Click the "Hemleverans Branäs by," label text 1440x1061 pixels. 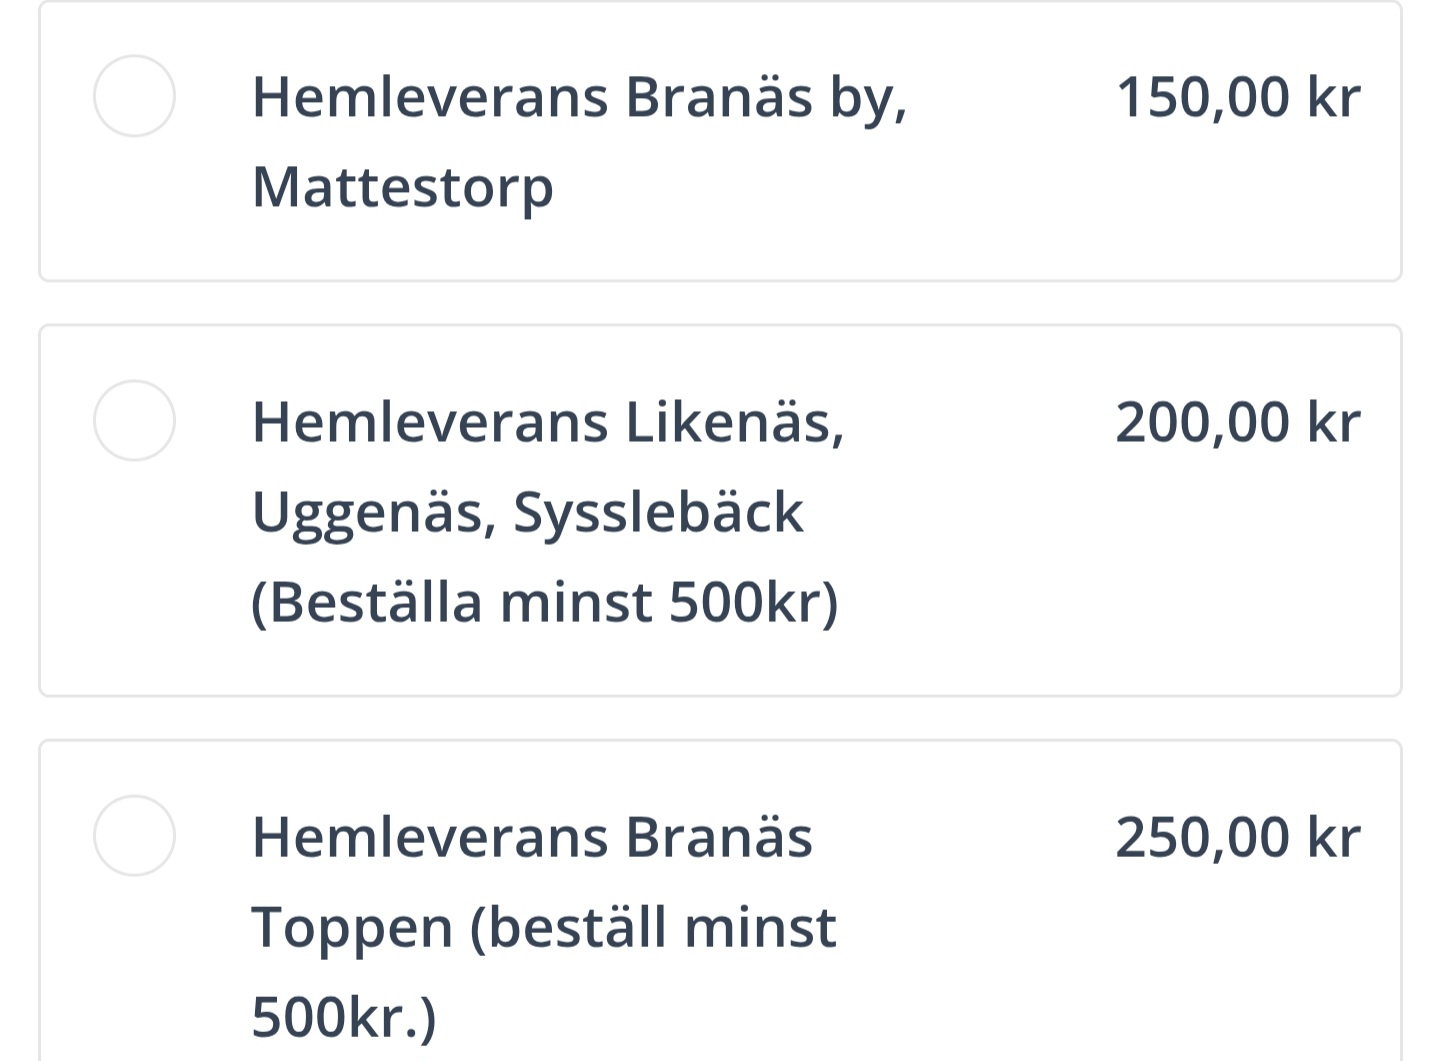(579, 98)
